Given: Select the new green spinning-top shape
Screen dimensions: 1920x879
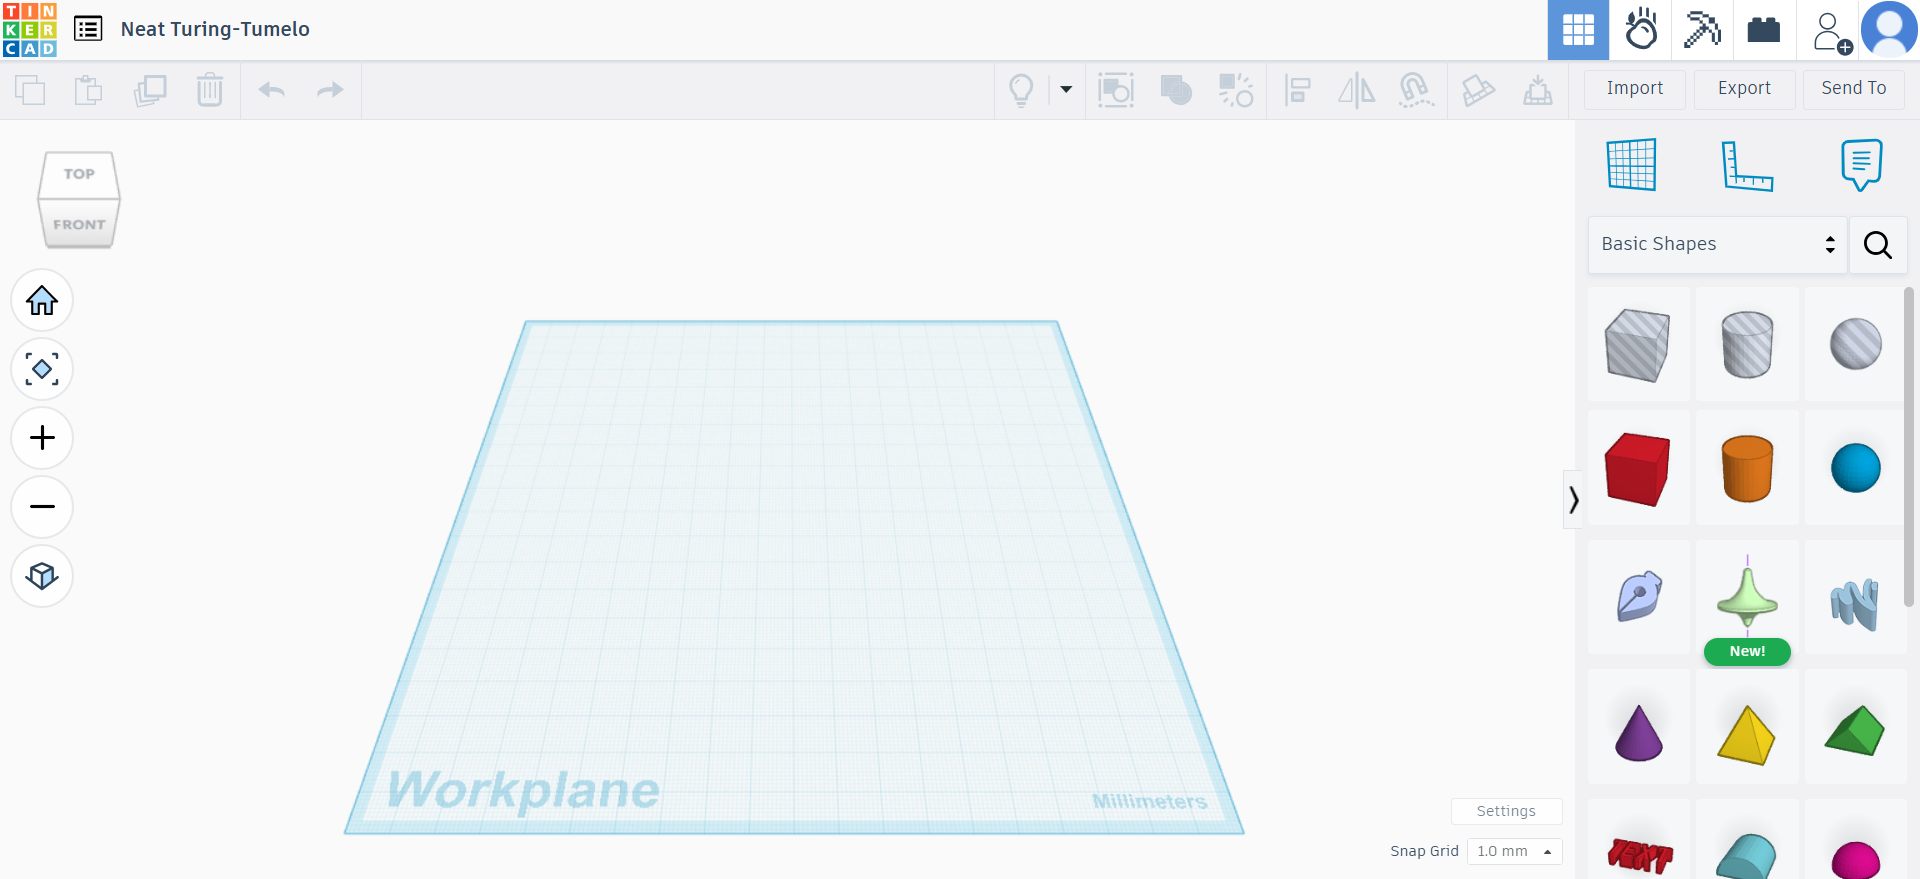Looking at the screenshot, I should (x=1747, y=597).
